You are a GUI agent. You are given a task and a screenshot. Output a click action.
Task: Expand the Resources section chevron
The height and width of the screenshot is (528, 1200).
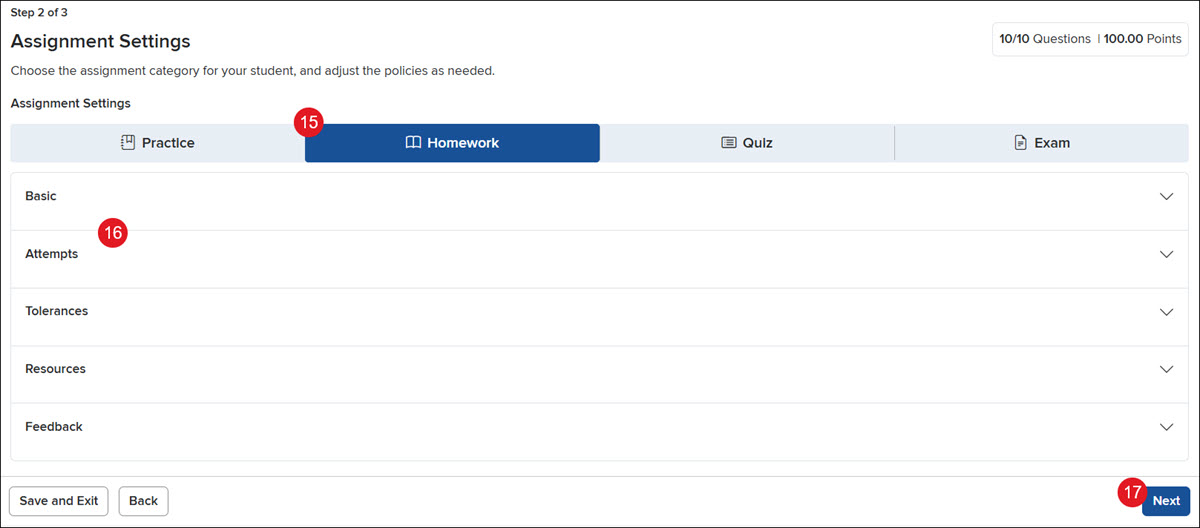(1166, 369)
